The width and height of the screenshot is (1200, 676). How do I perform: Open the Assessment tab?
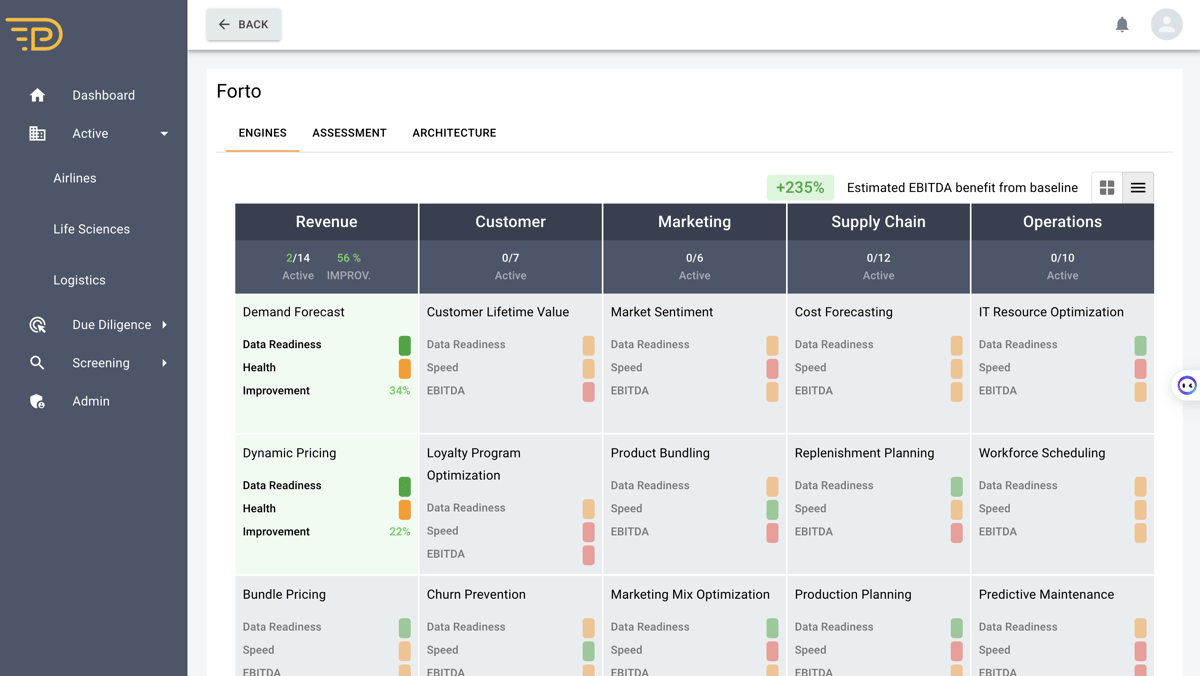pos(349,133)
